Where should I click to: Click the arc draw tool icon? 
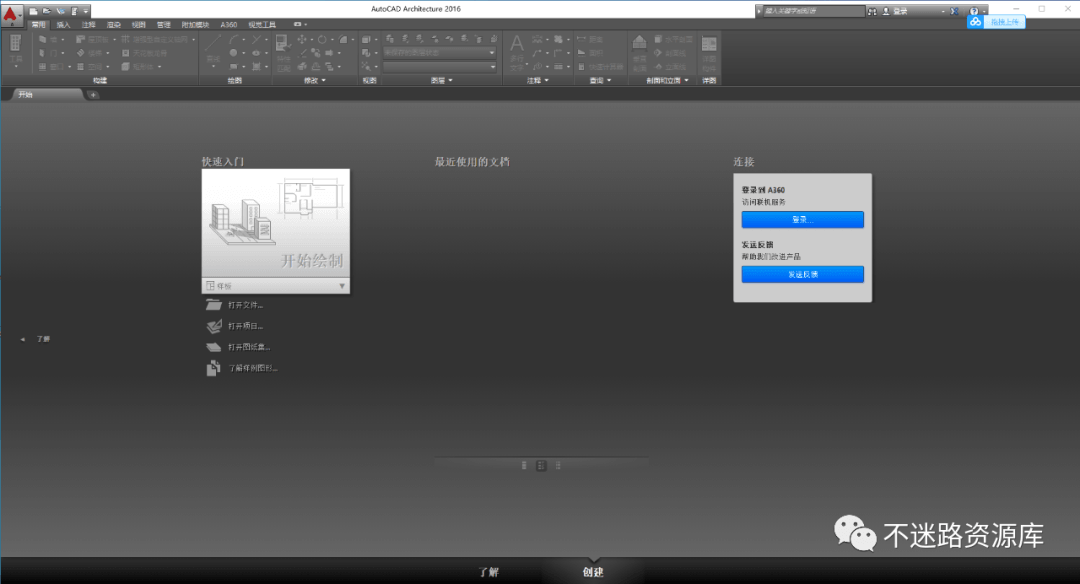click(x=234, y=39)
